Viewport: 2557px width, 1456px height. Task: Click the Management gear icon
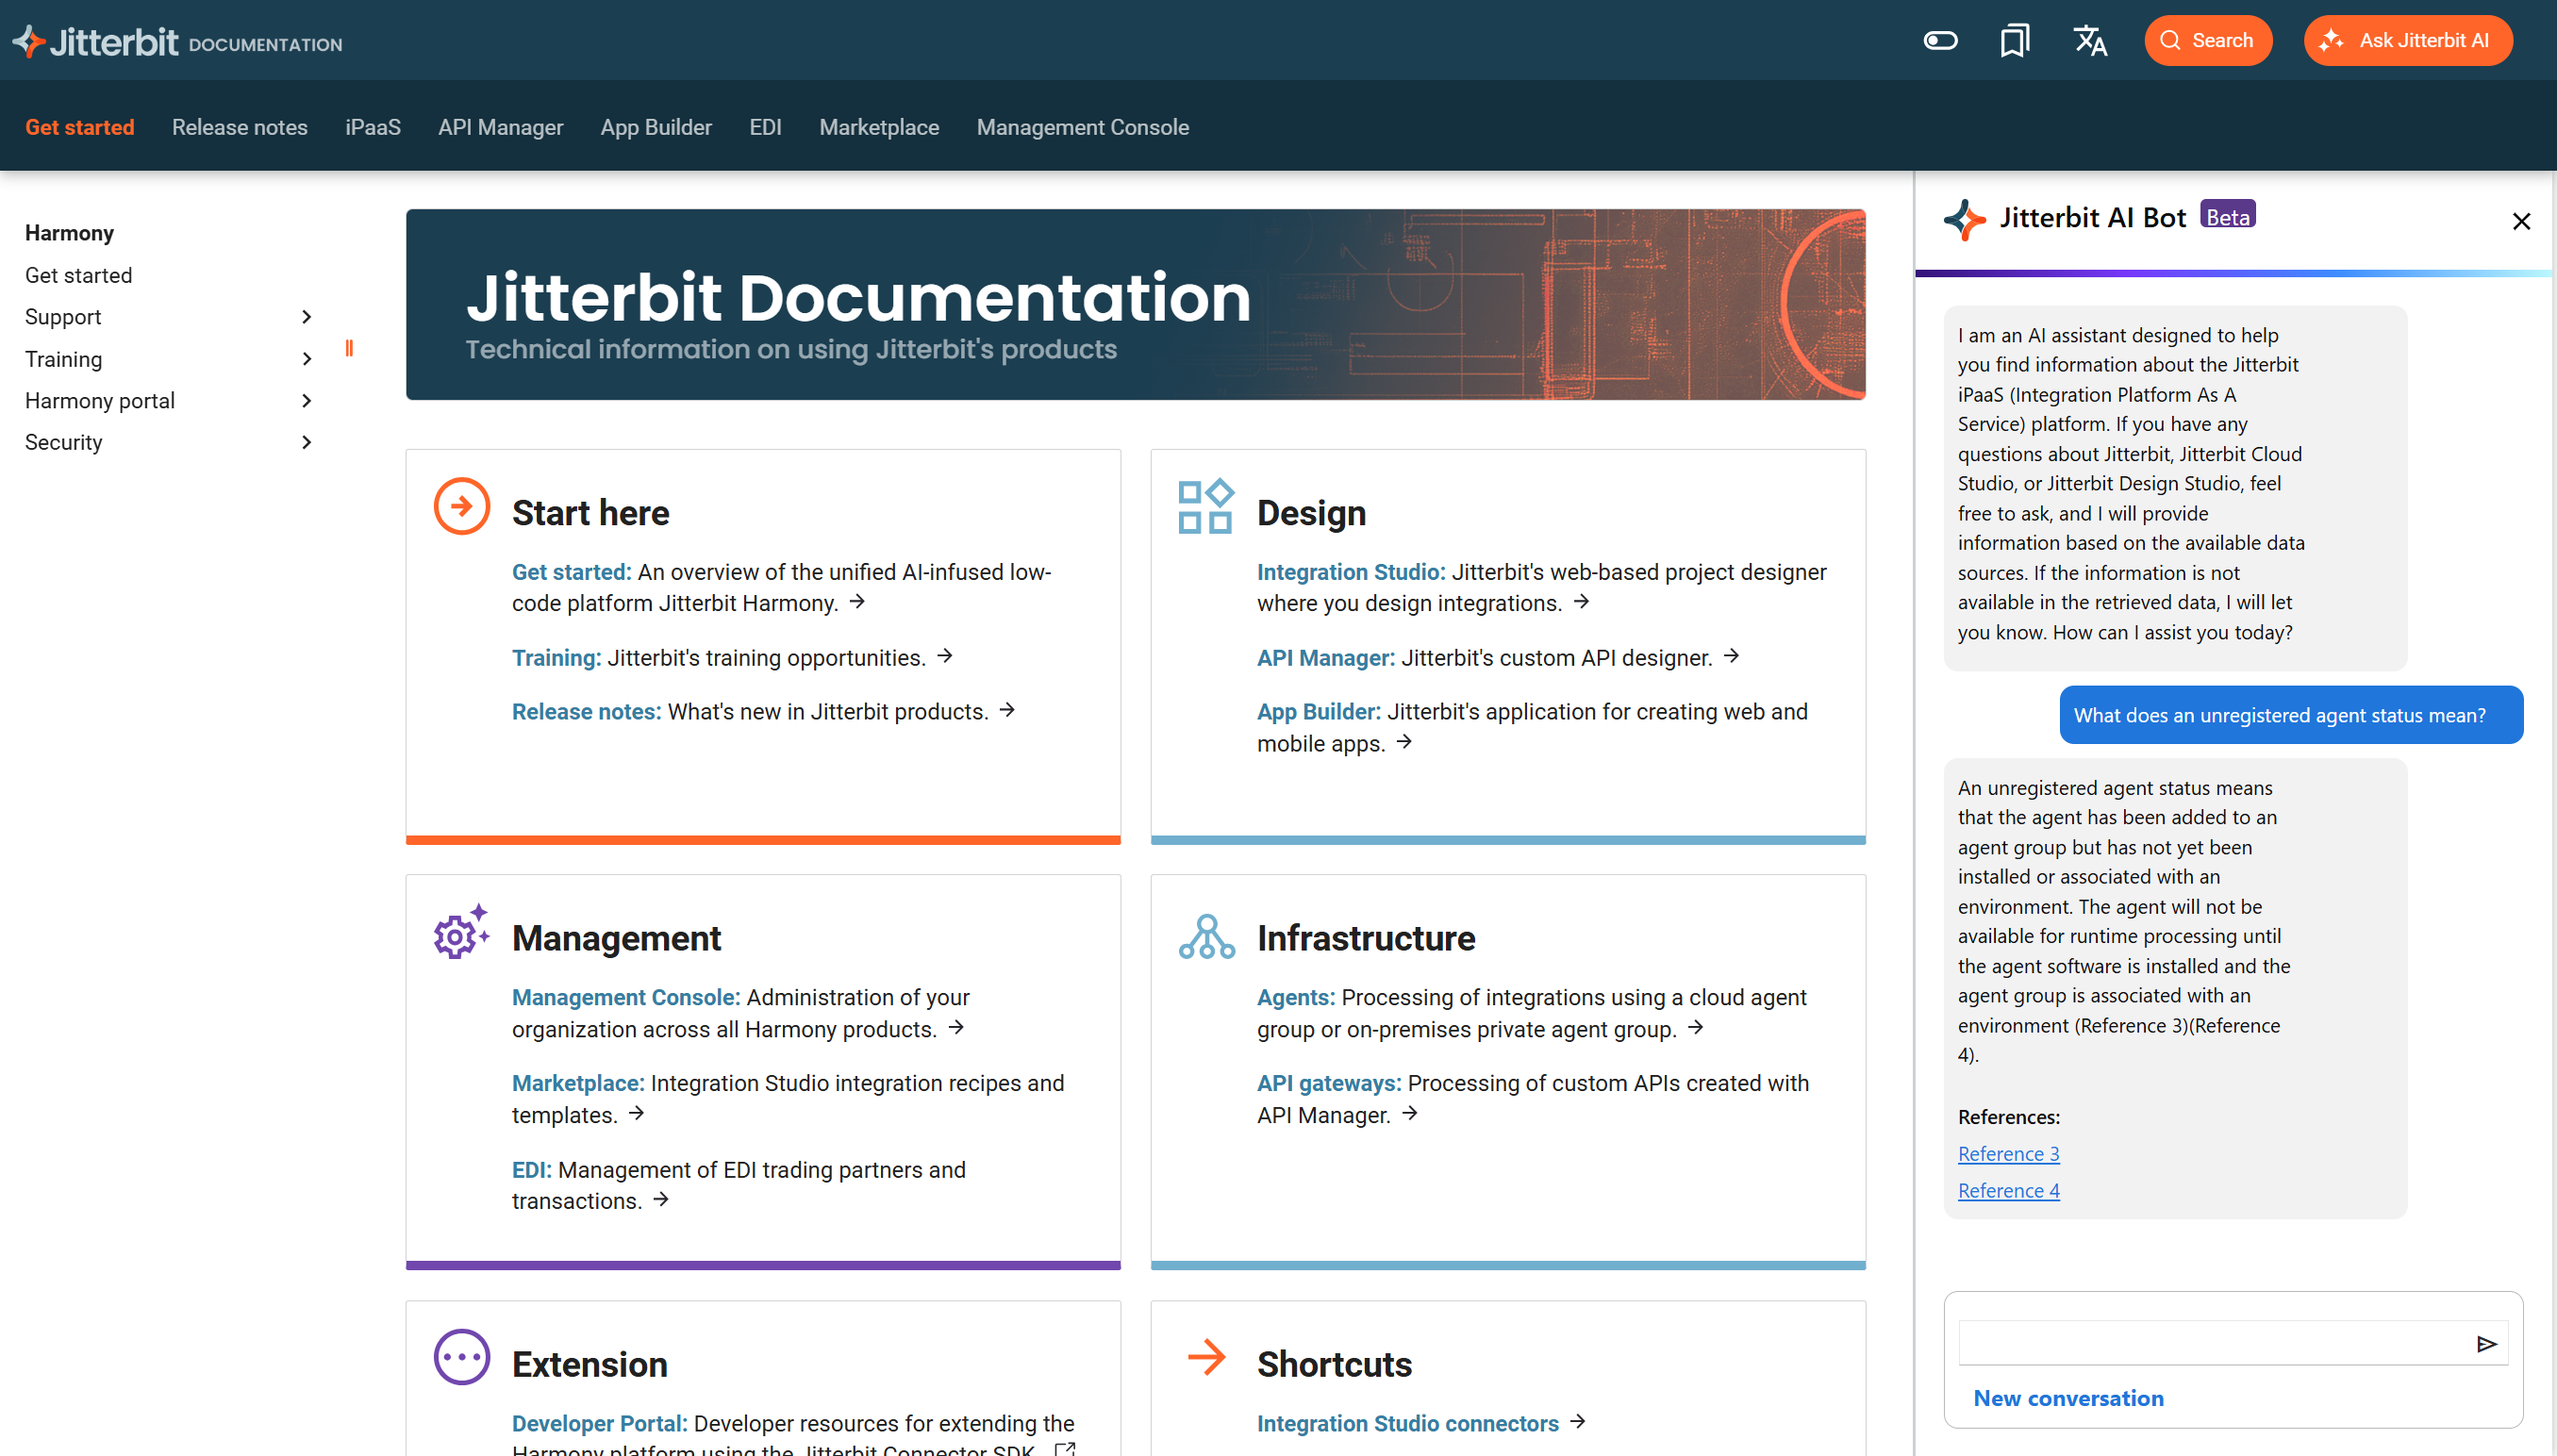click(x=461, y=932)
